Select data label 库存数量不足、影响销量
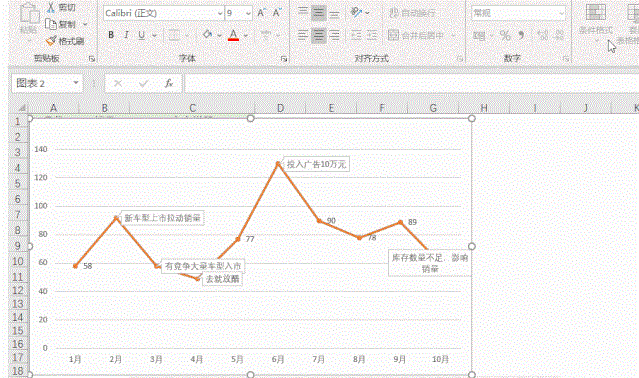Image resolution: width=639 pixels, height=378 pixels. point(430,263)
